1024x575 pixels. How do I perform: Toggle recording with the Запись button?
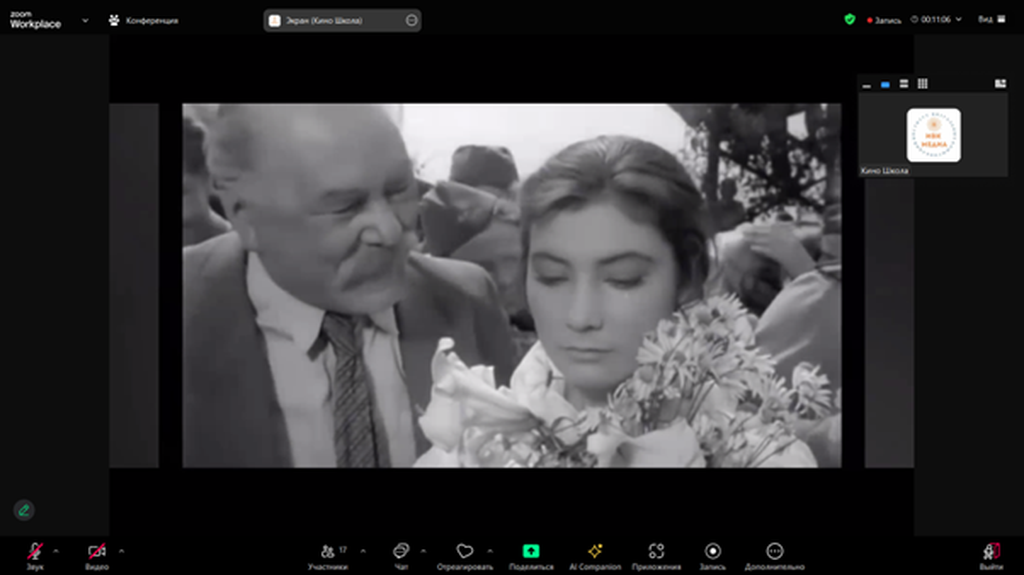click(x=713, y=552)
